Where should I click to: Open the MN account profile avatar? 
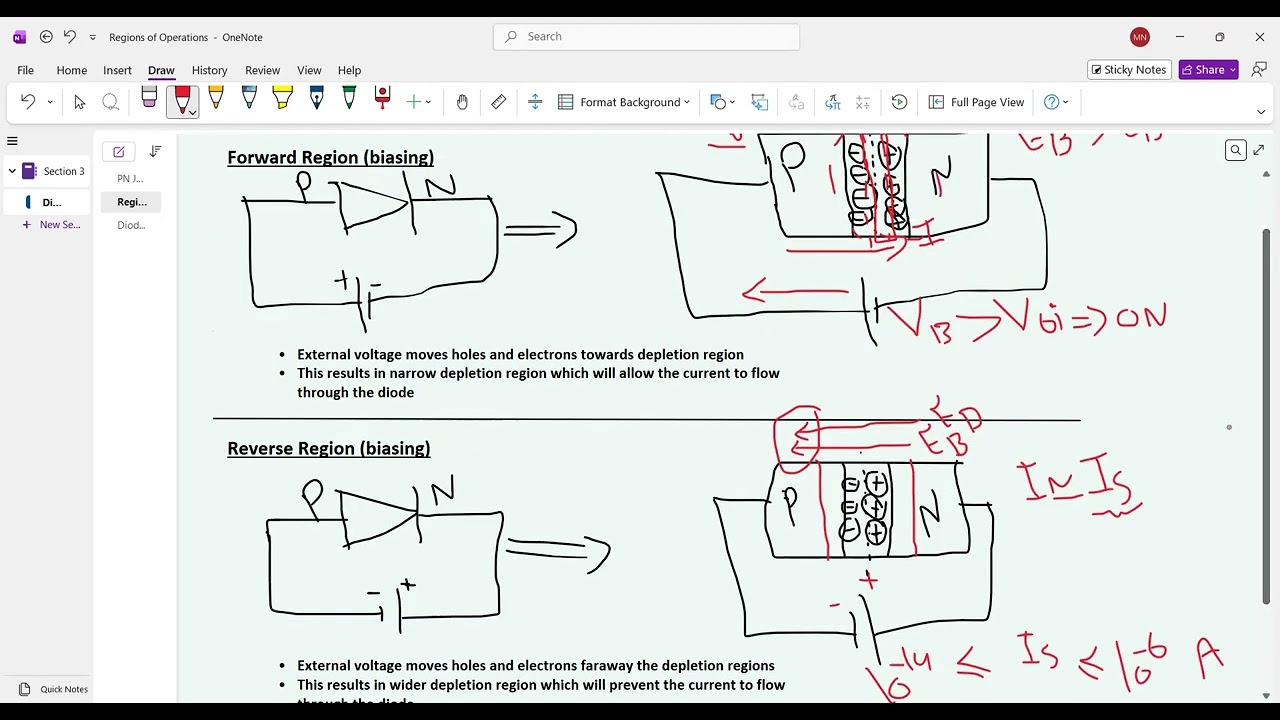point(1140,37)
